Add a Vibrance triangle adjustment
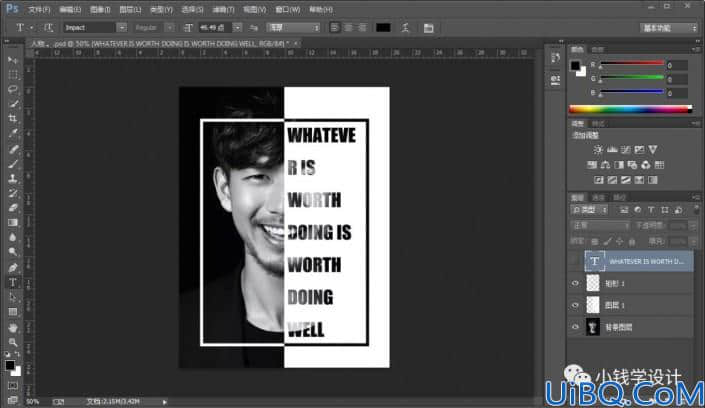 [653, 149]
